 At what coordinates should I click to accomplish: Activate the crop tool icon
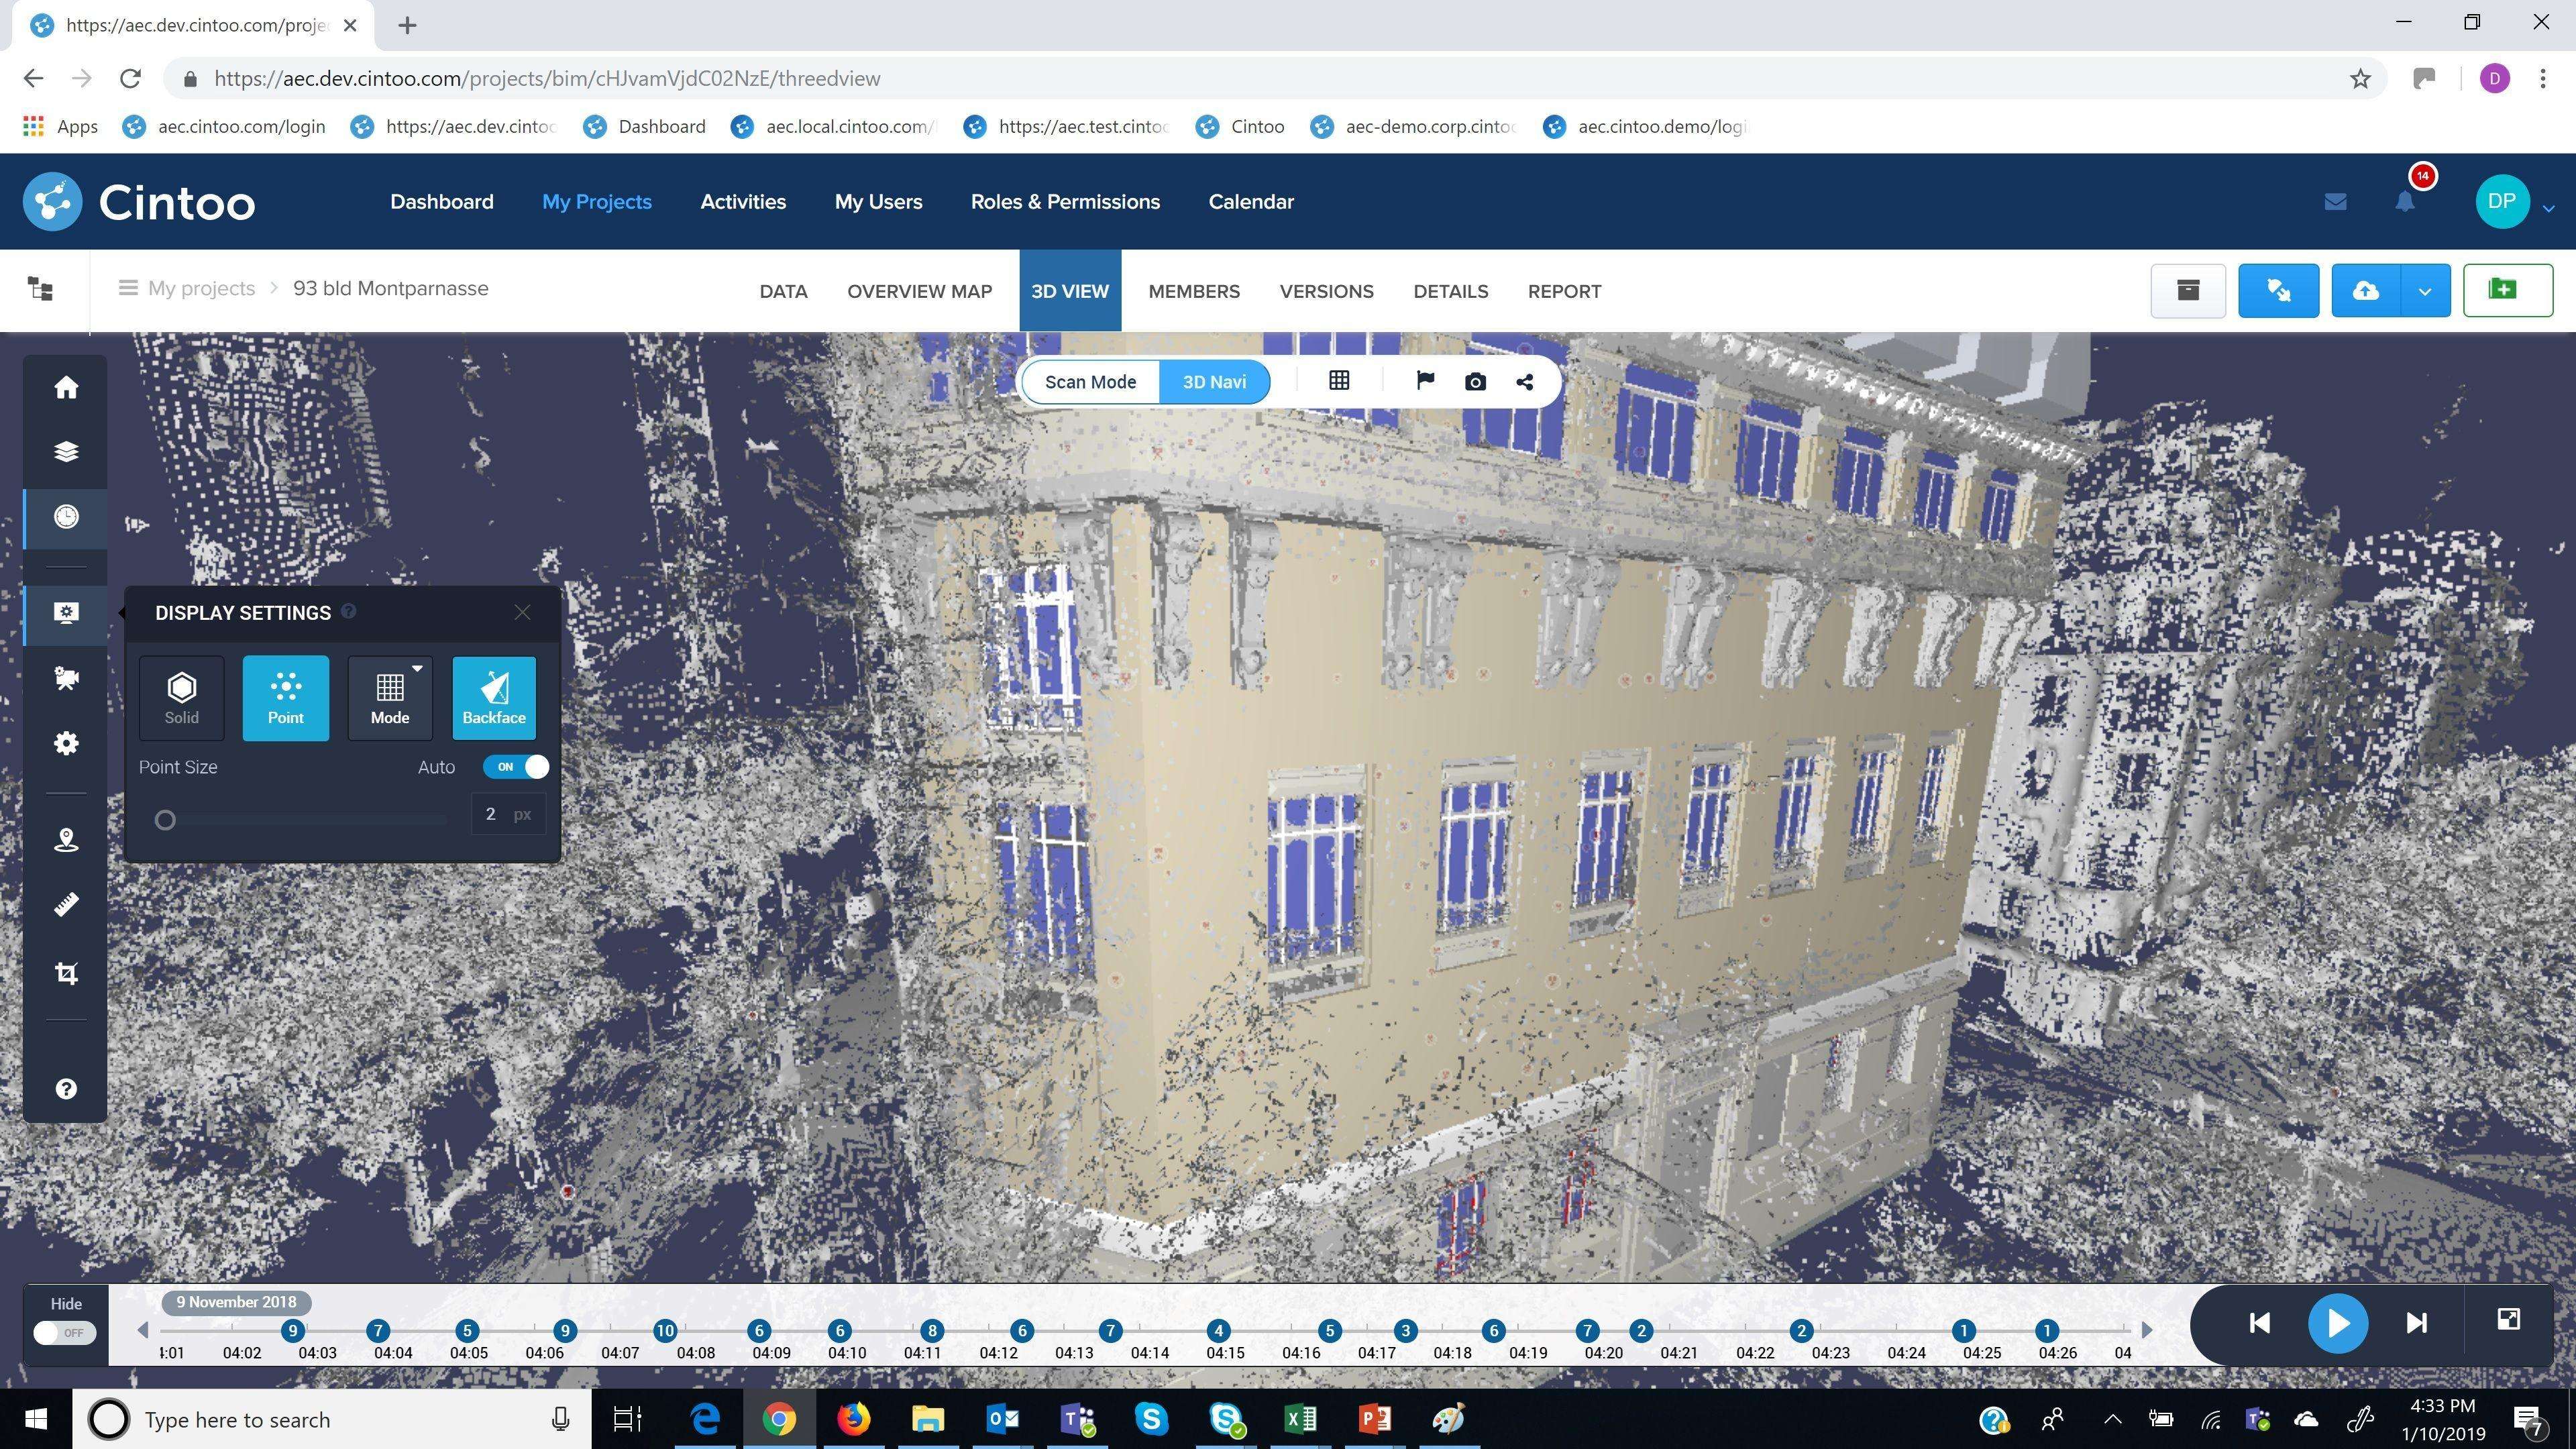tap(66, 973)
